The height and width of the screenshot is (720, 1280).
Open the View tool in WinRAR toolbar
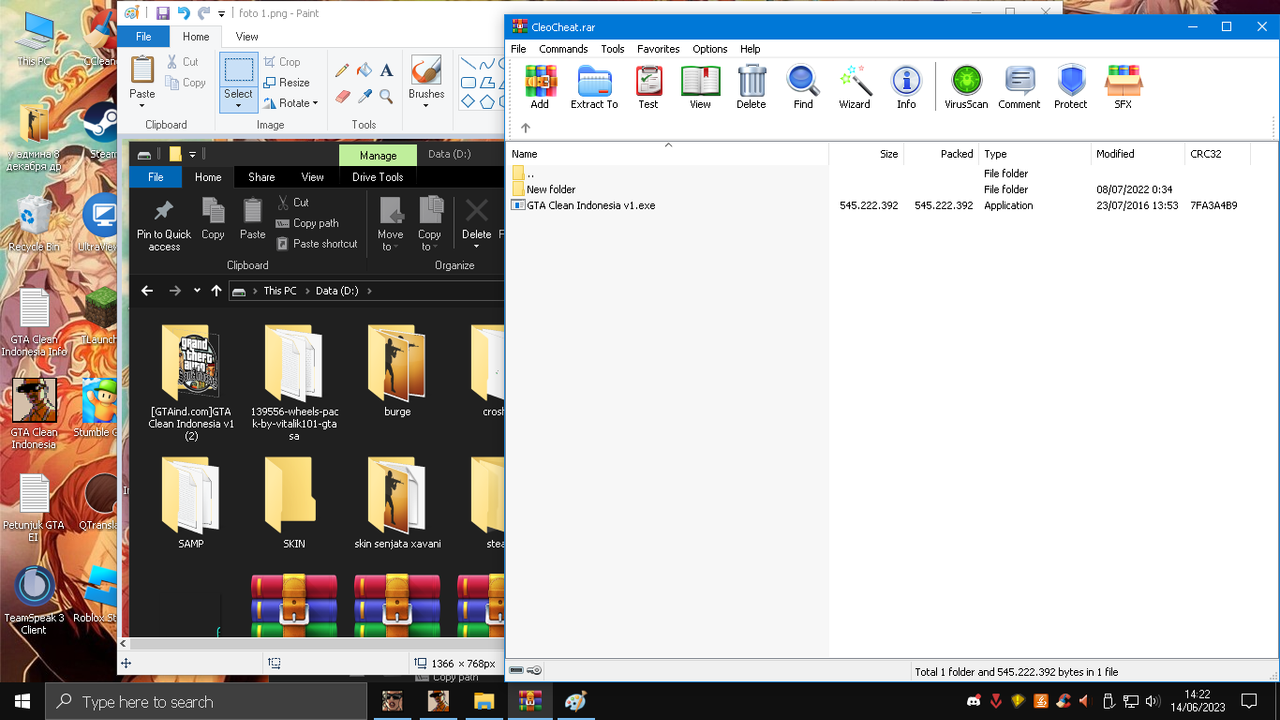(x=700, y=87)
